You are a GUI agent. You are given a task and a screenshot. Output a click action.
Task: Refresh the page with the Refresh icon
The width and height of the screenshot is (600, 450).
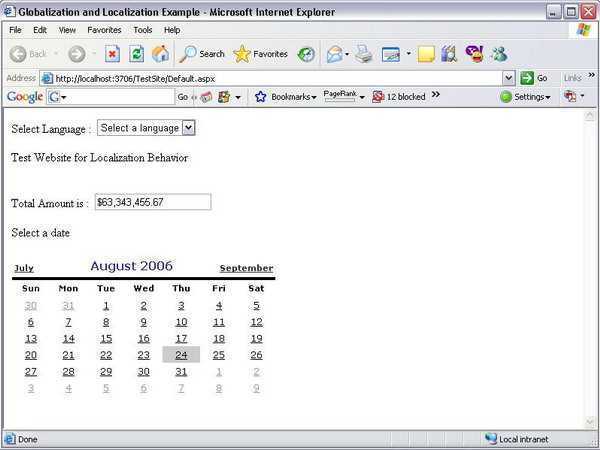click(x=137, y=54)
